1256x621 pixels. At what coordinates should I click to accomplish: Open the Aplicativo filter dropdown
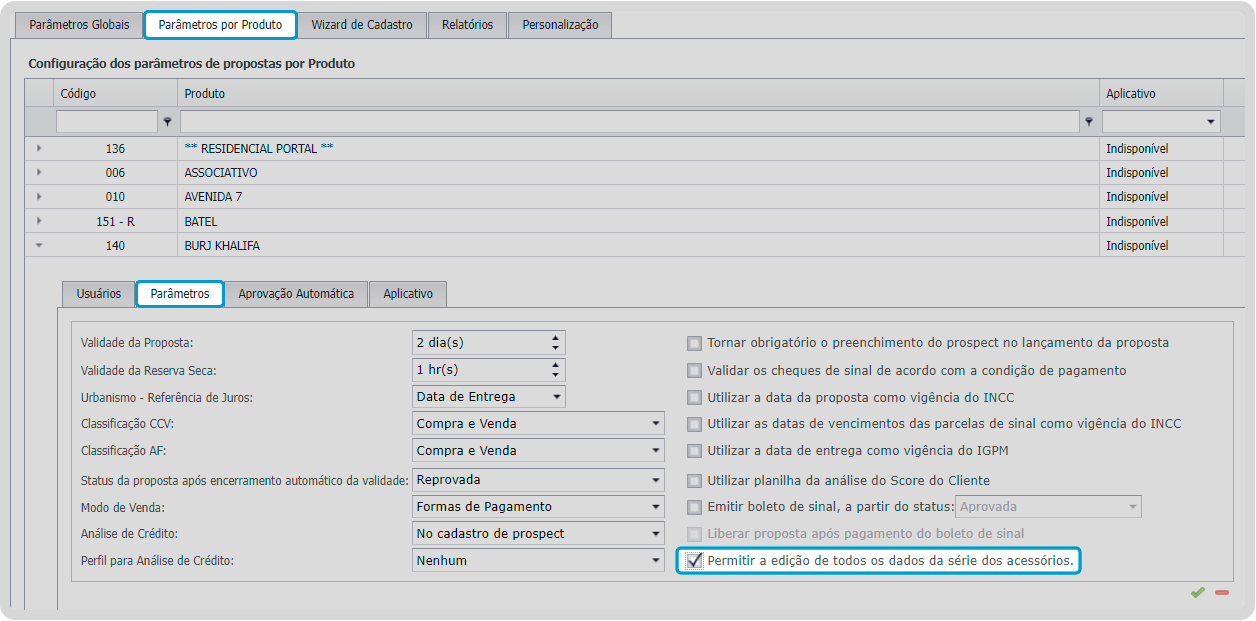pos(1212,122)
